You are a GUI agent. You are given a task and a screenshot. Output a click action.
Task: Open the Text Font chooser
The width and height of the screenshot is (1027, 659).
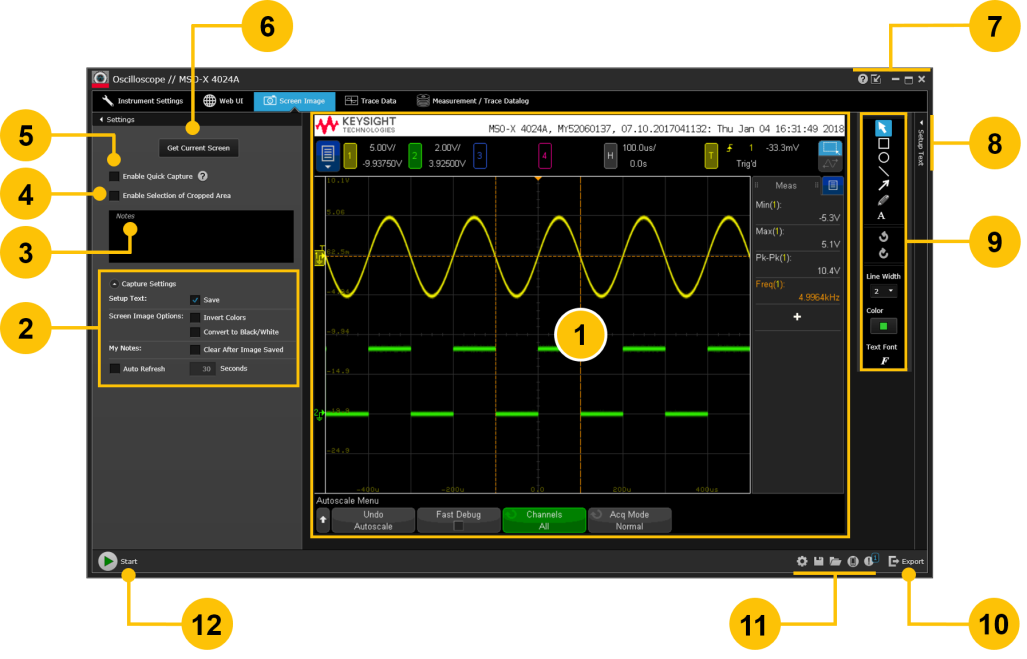(883, 360)
